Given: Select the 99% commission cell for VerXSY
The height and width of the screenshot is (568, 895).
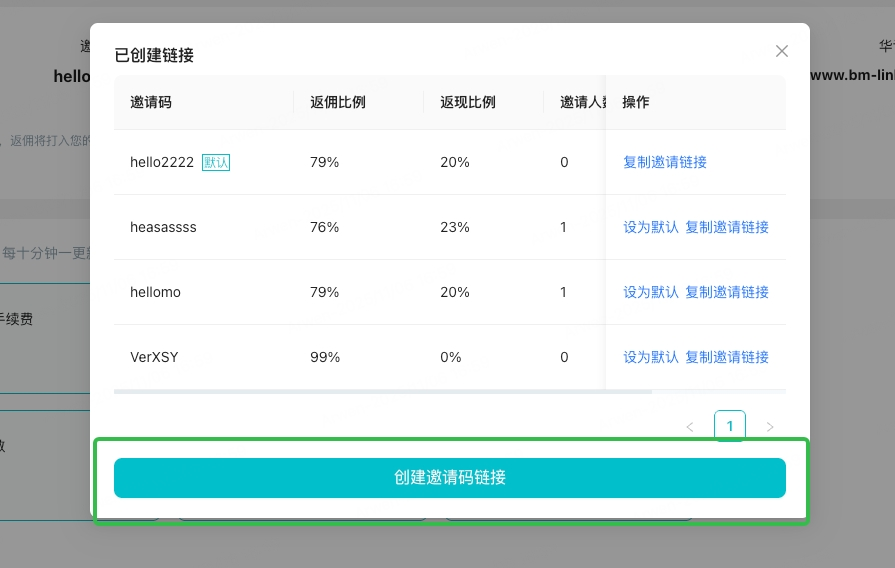Looking at the screenshot, I should 325,357.
